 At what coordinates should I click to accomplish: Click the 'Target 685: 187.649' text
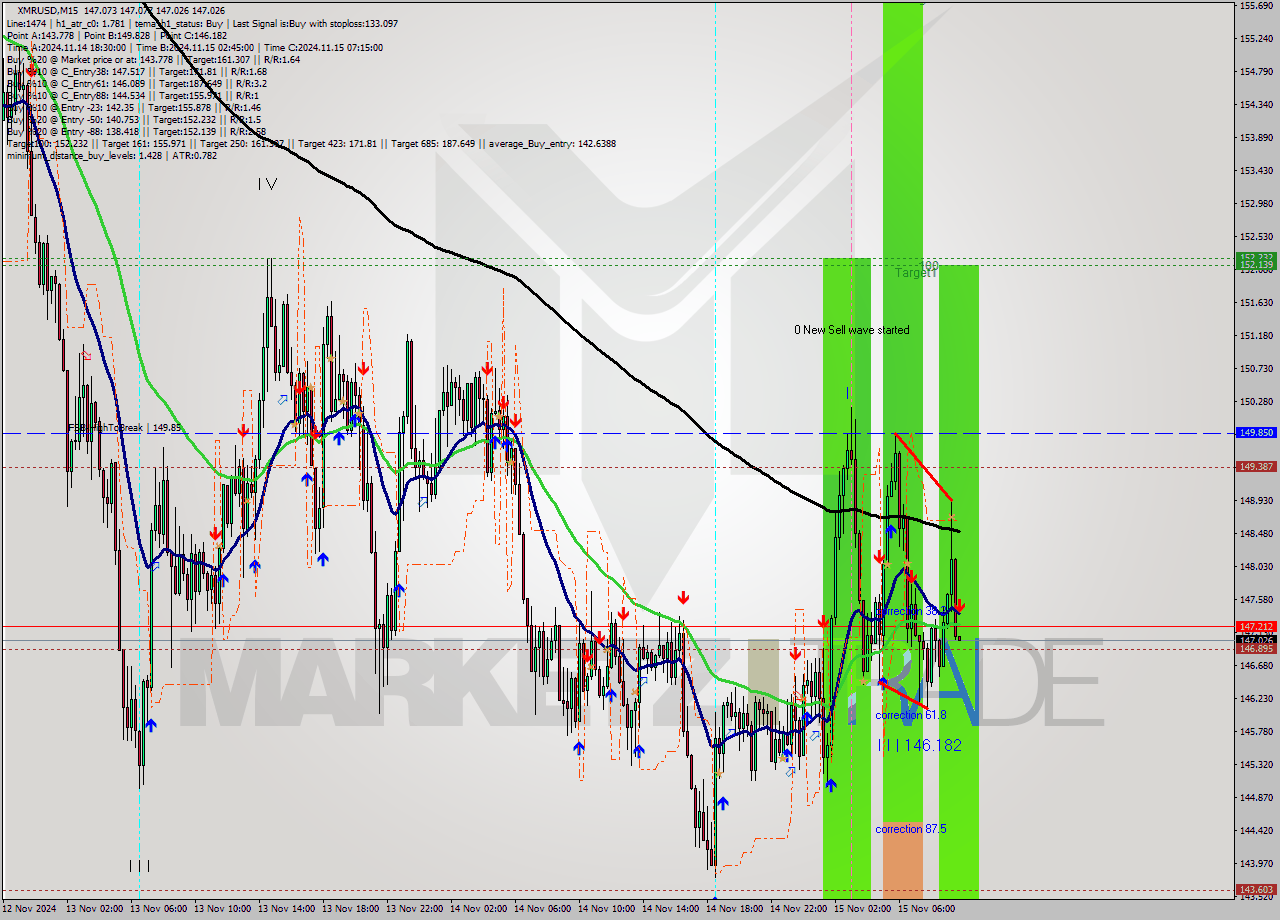click(x=435, y=143)
